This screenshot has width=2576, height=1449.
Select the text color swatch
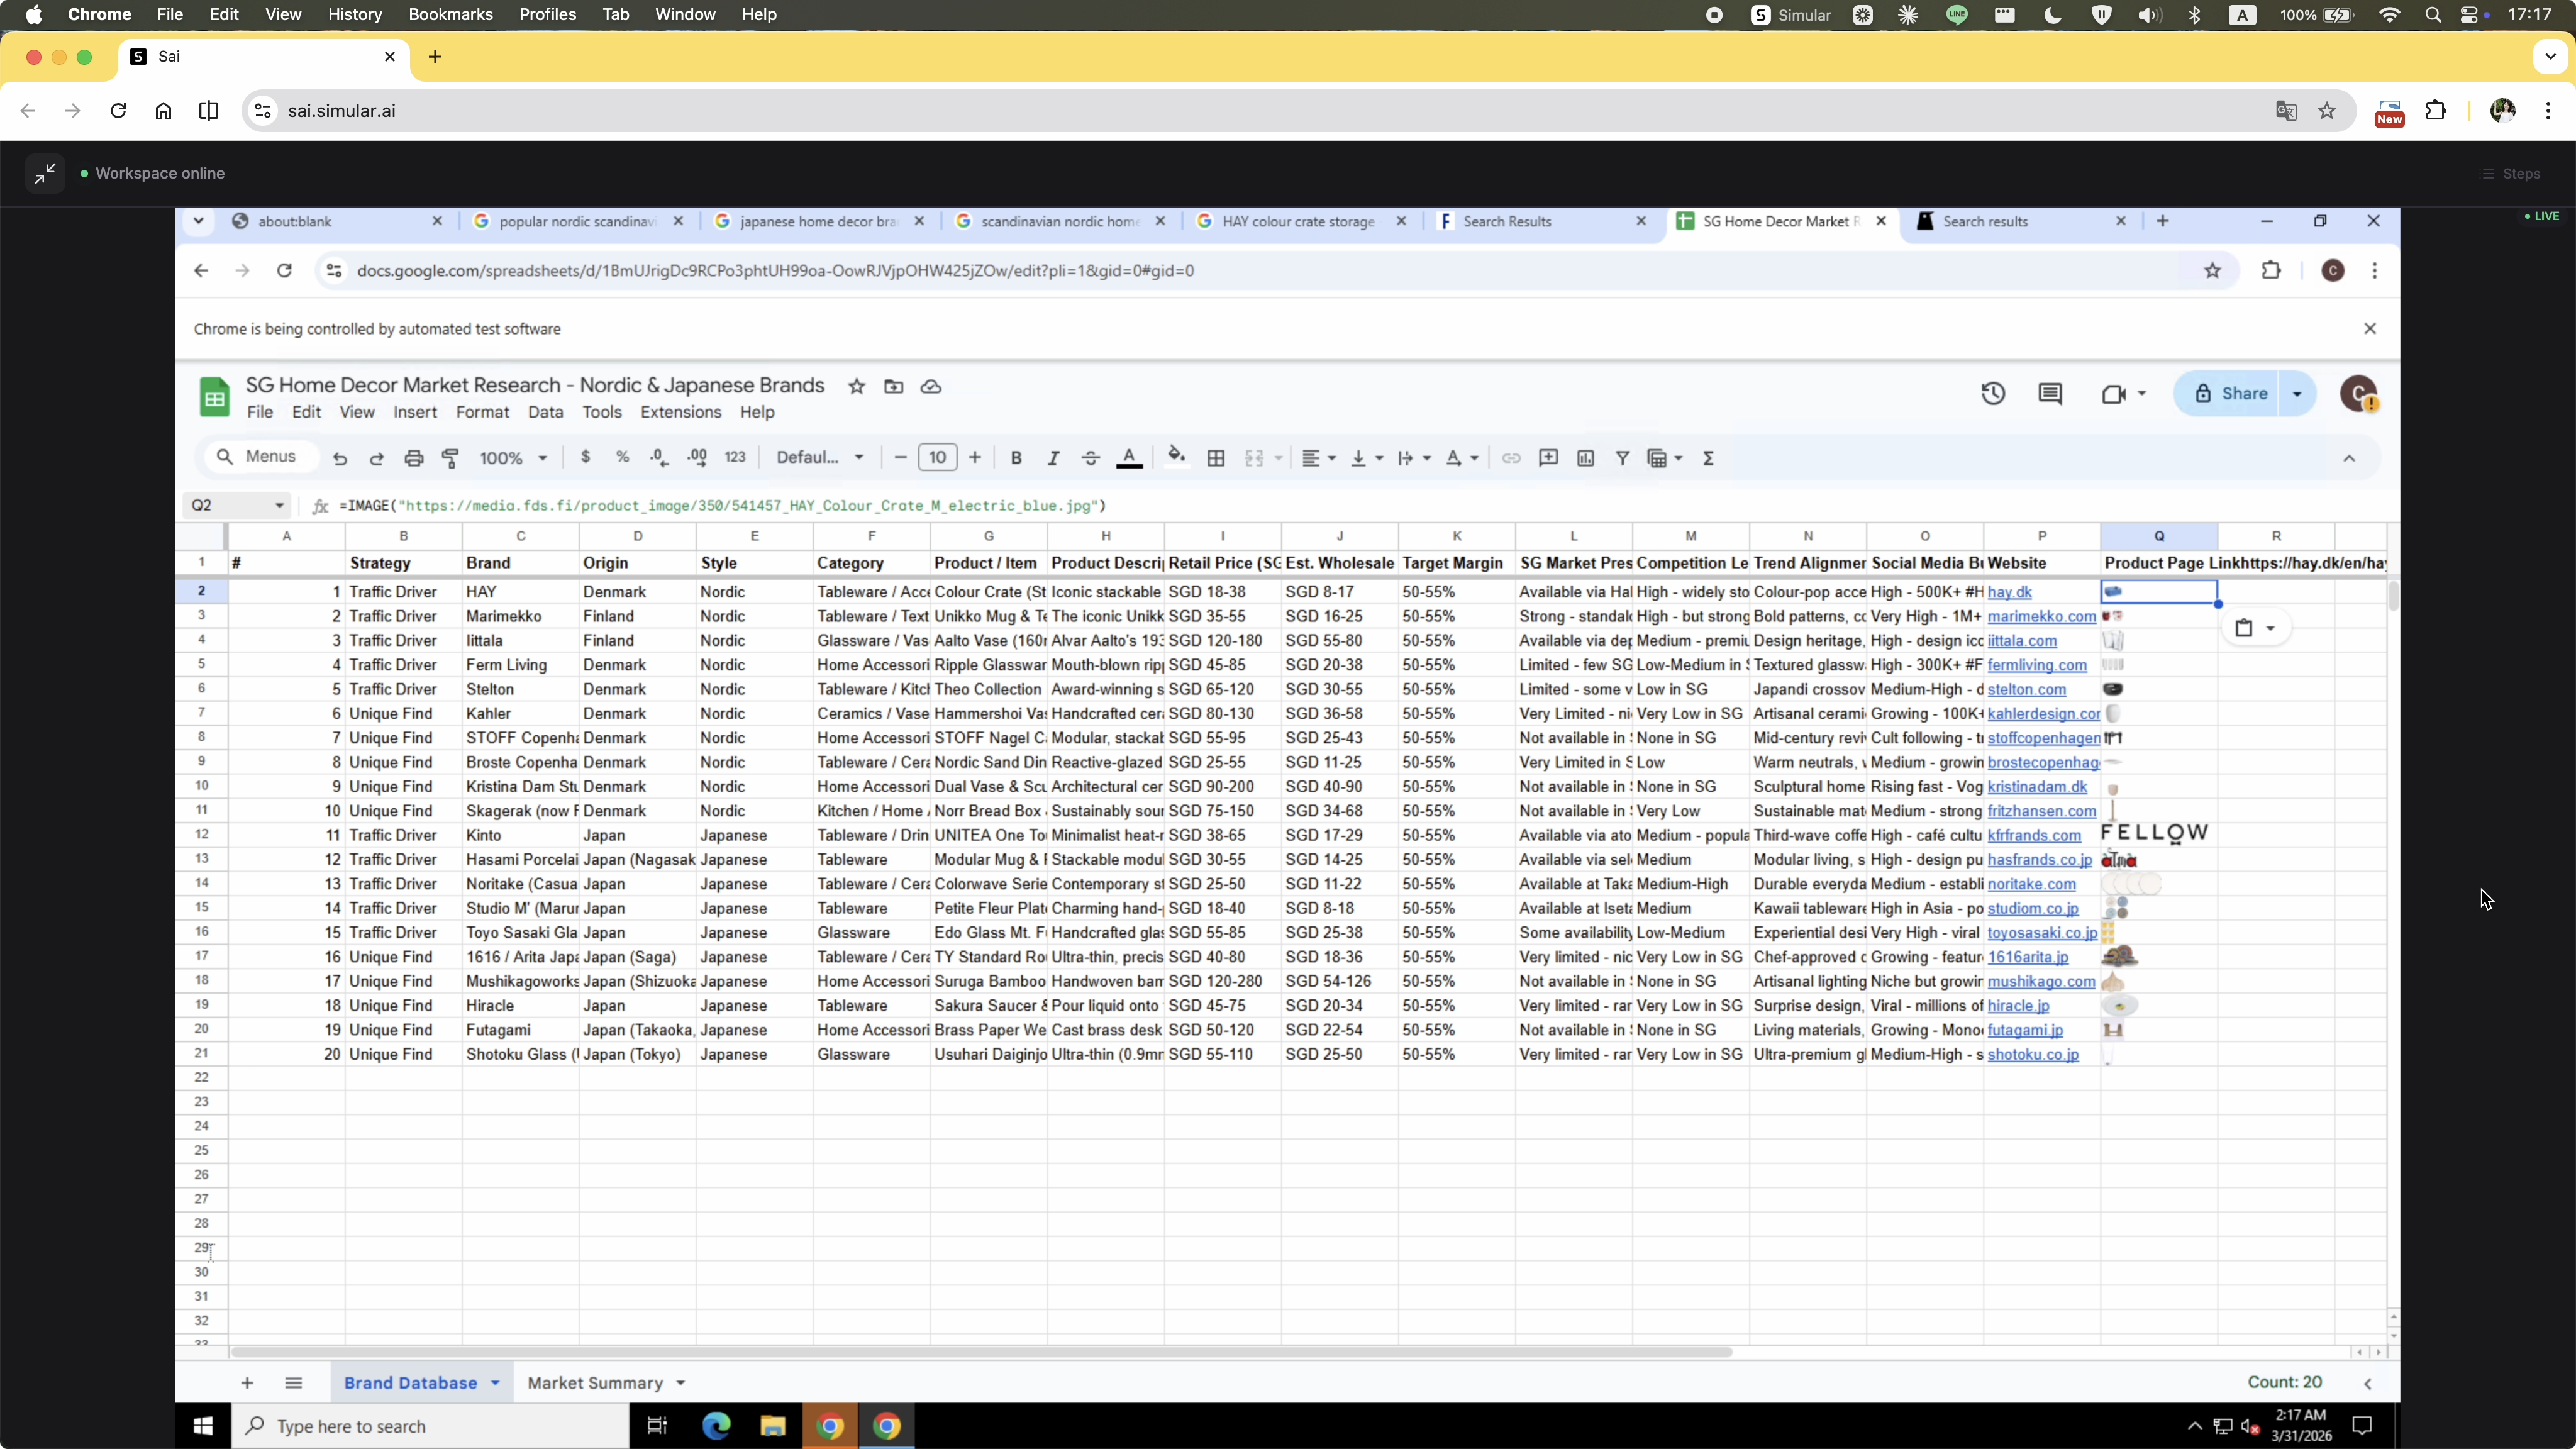pos(1129,458)
